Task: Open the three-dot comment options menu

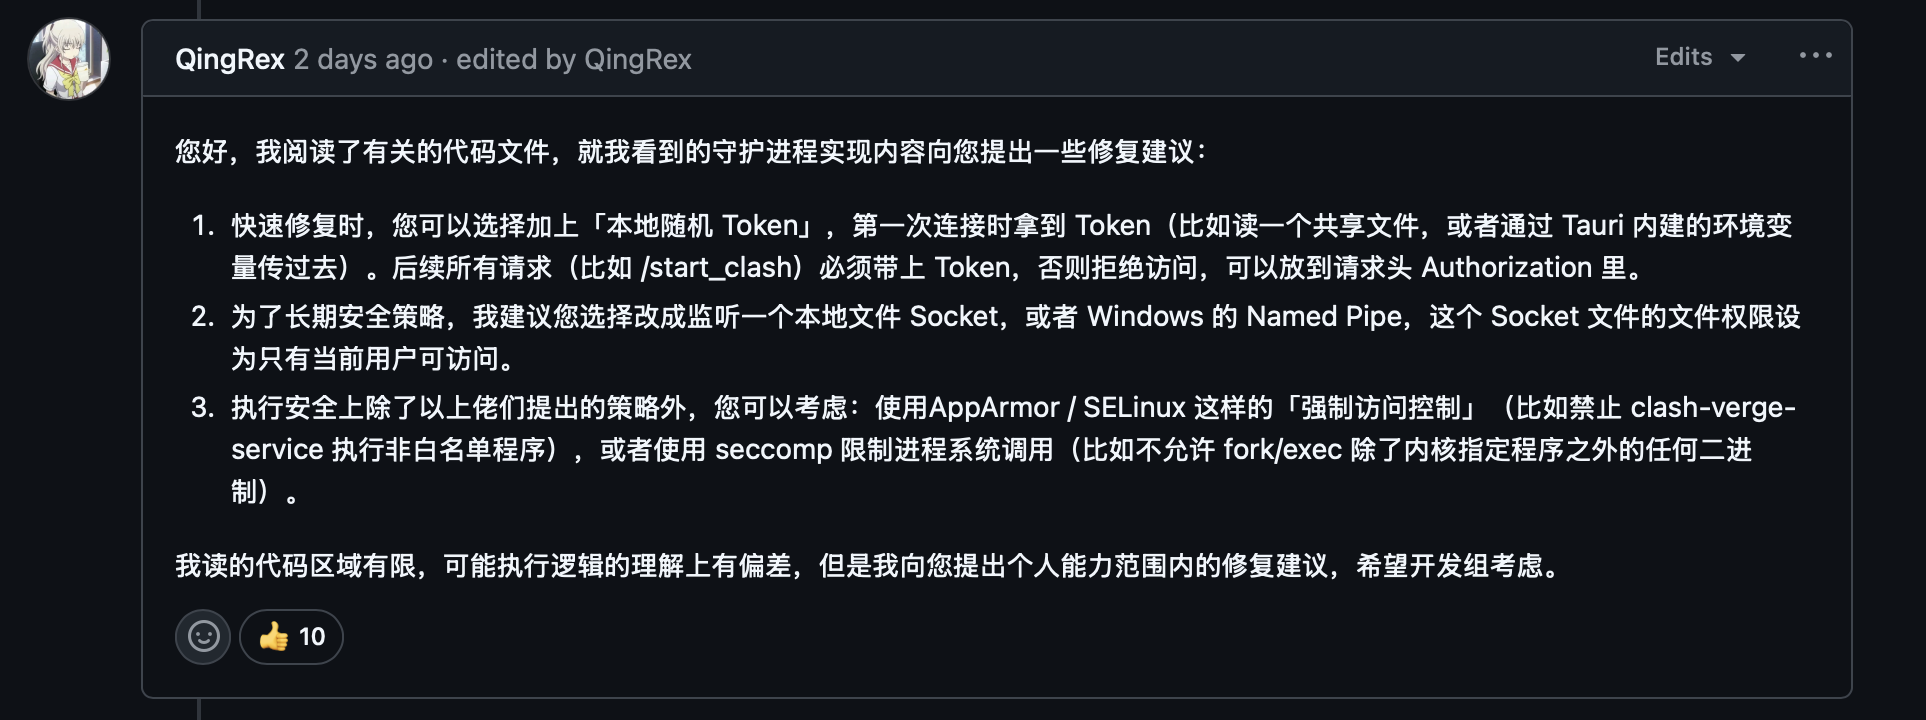Action: coord(1815,56)
